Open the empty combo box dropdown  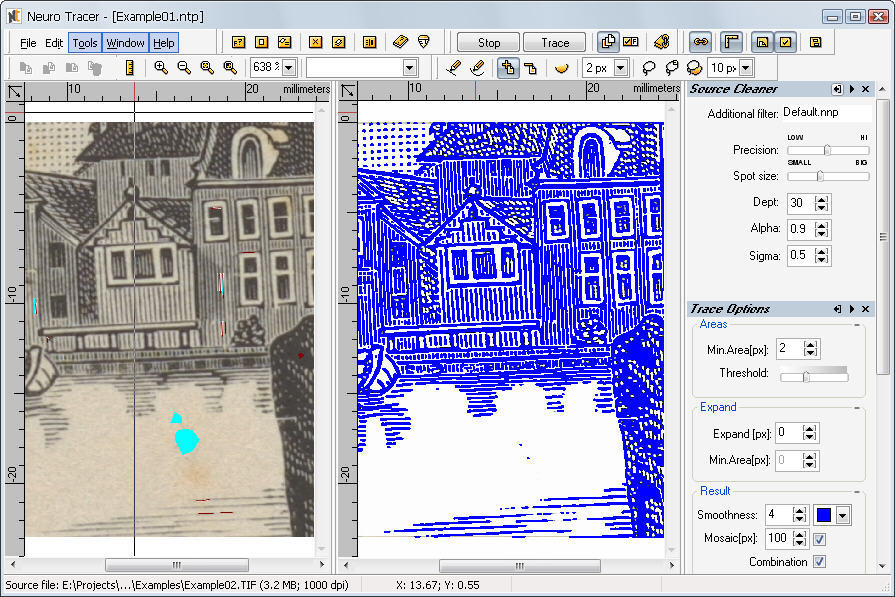tap(409, 68)
